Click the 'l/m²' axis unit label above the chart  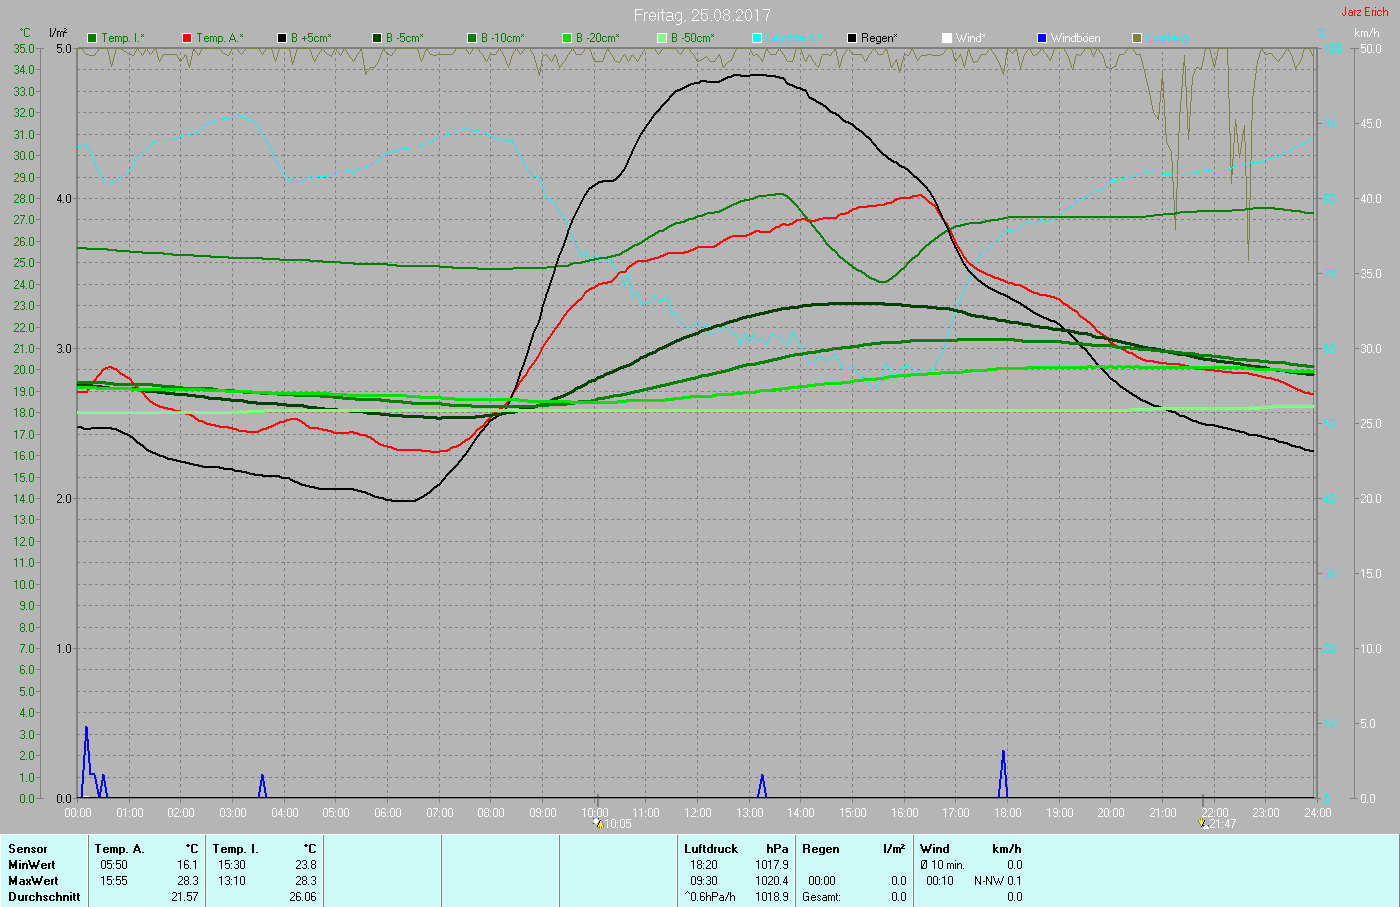tap(58, 33)
